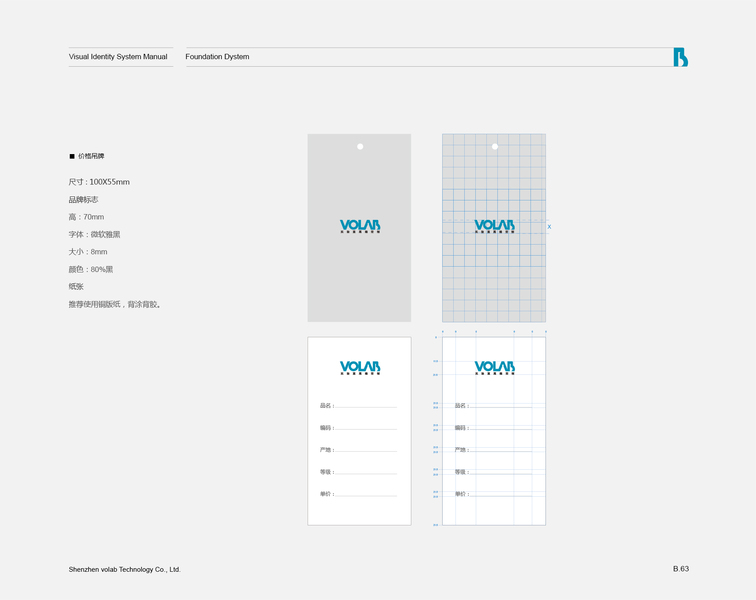Click 'Shenzhen volab Technology Co., Ltd.' footer

point(124,570)
